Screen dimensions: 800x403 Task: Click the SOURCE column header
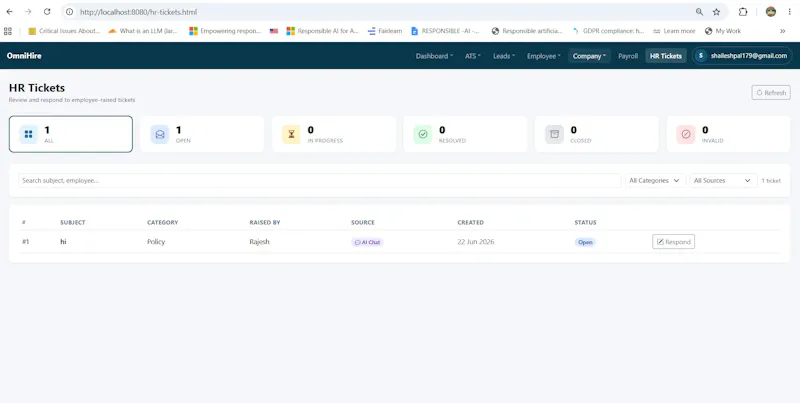coord(363,222)
